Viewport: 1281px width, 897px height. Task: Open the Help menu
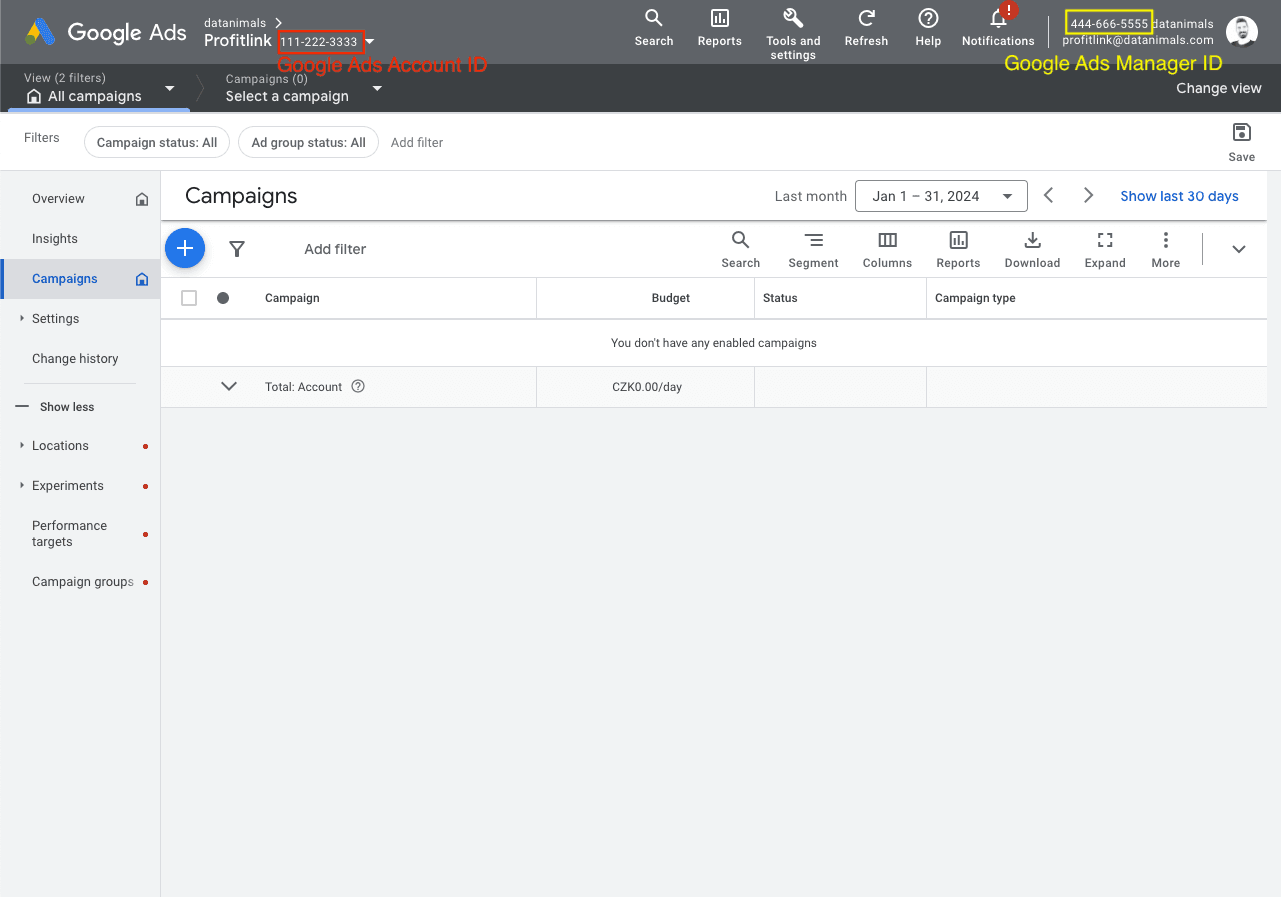(928, 27)
